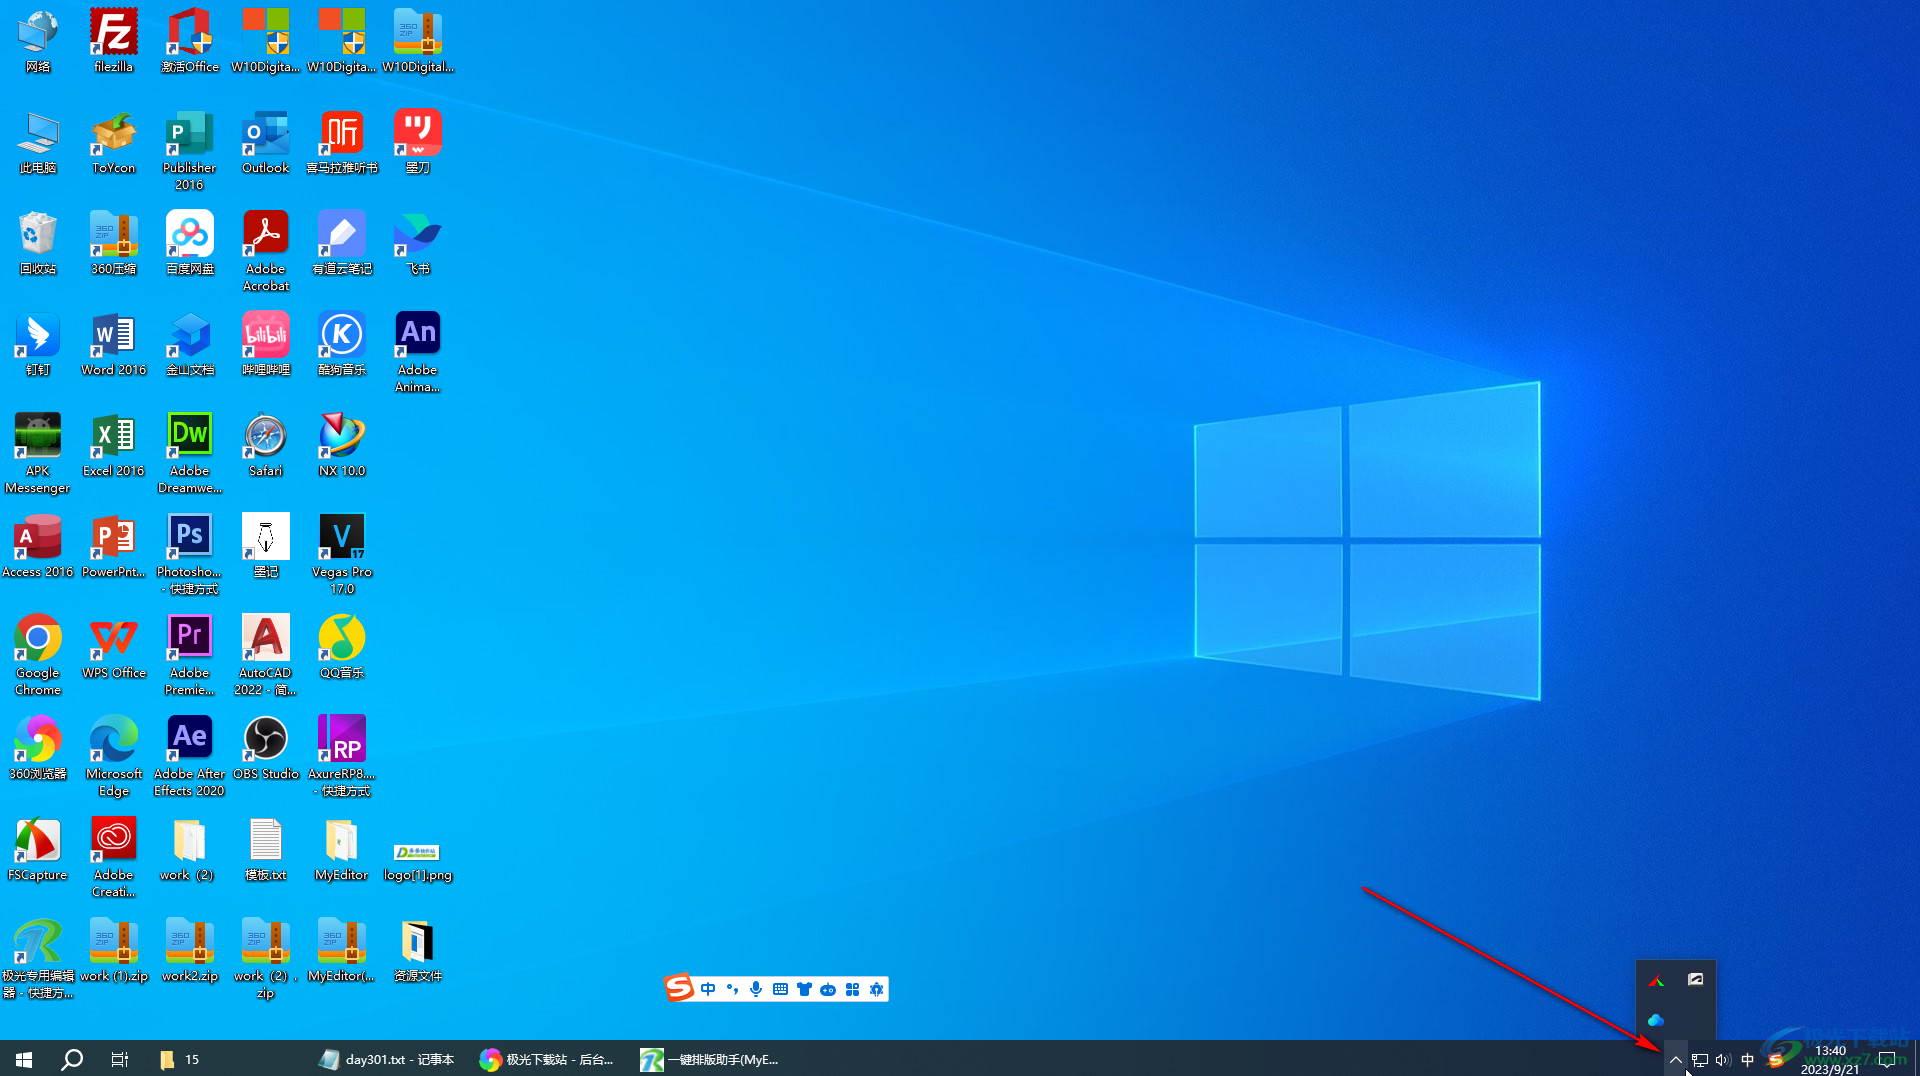Launch the Photoshop shortcut icon
Screen dimensions: 1920x1076
point(189,554)
